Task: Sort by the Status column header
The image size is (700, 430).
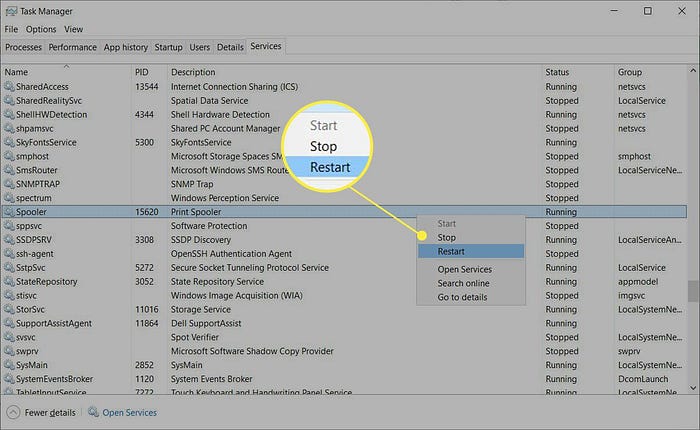Action: point(578,72)
